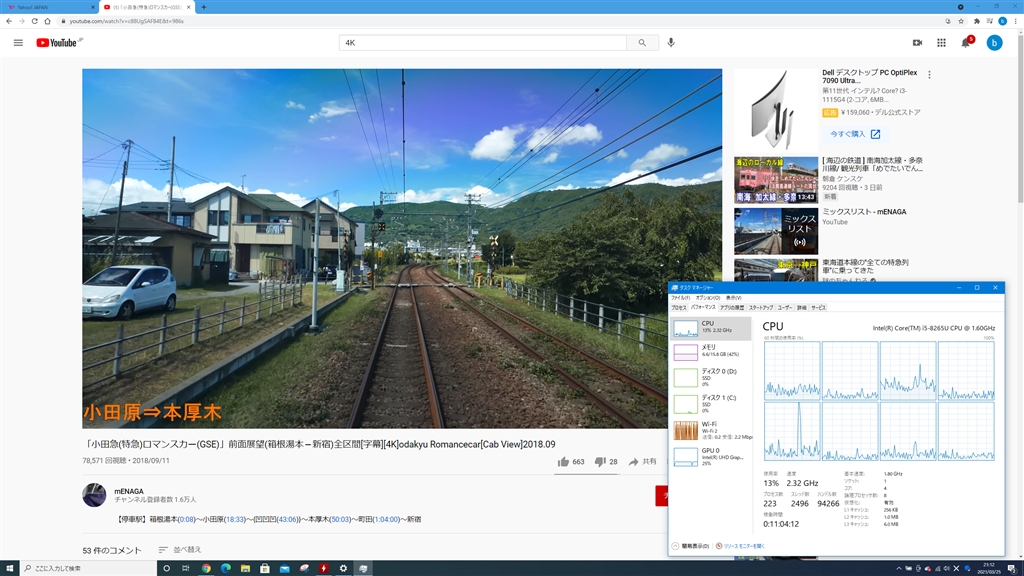Open the mENAGA channel name link
The image size is (1024, 576).
pyautogui.click(x=129, y=491)
